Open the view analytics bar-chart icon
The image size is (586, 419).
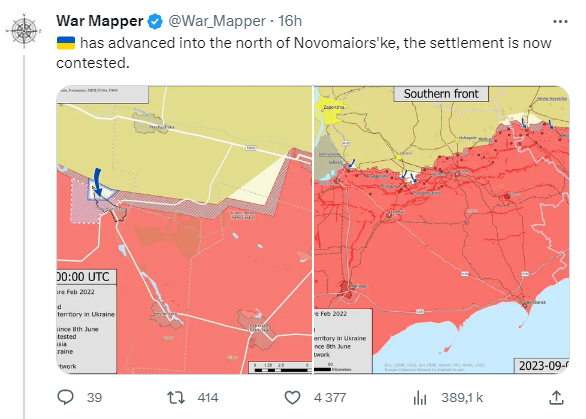tap(420, 397)
